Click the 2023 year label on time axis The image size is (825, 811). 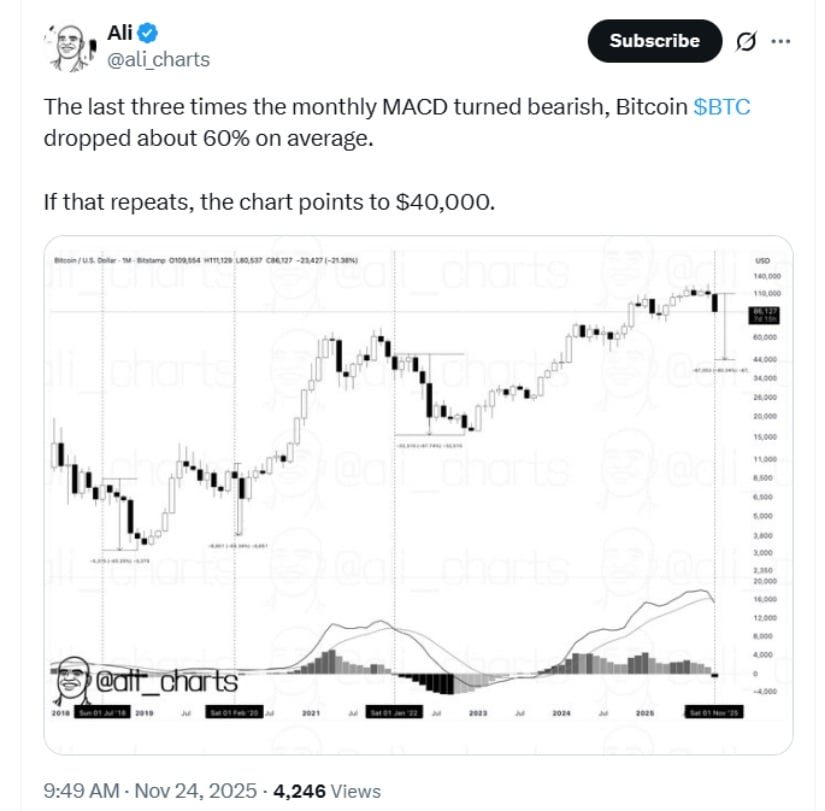click(x=477, y=713)
